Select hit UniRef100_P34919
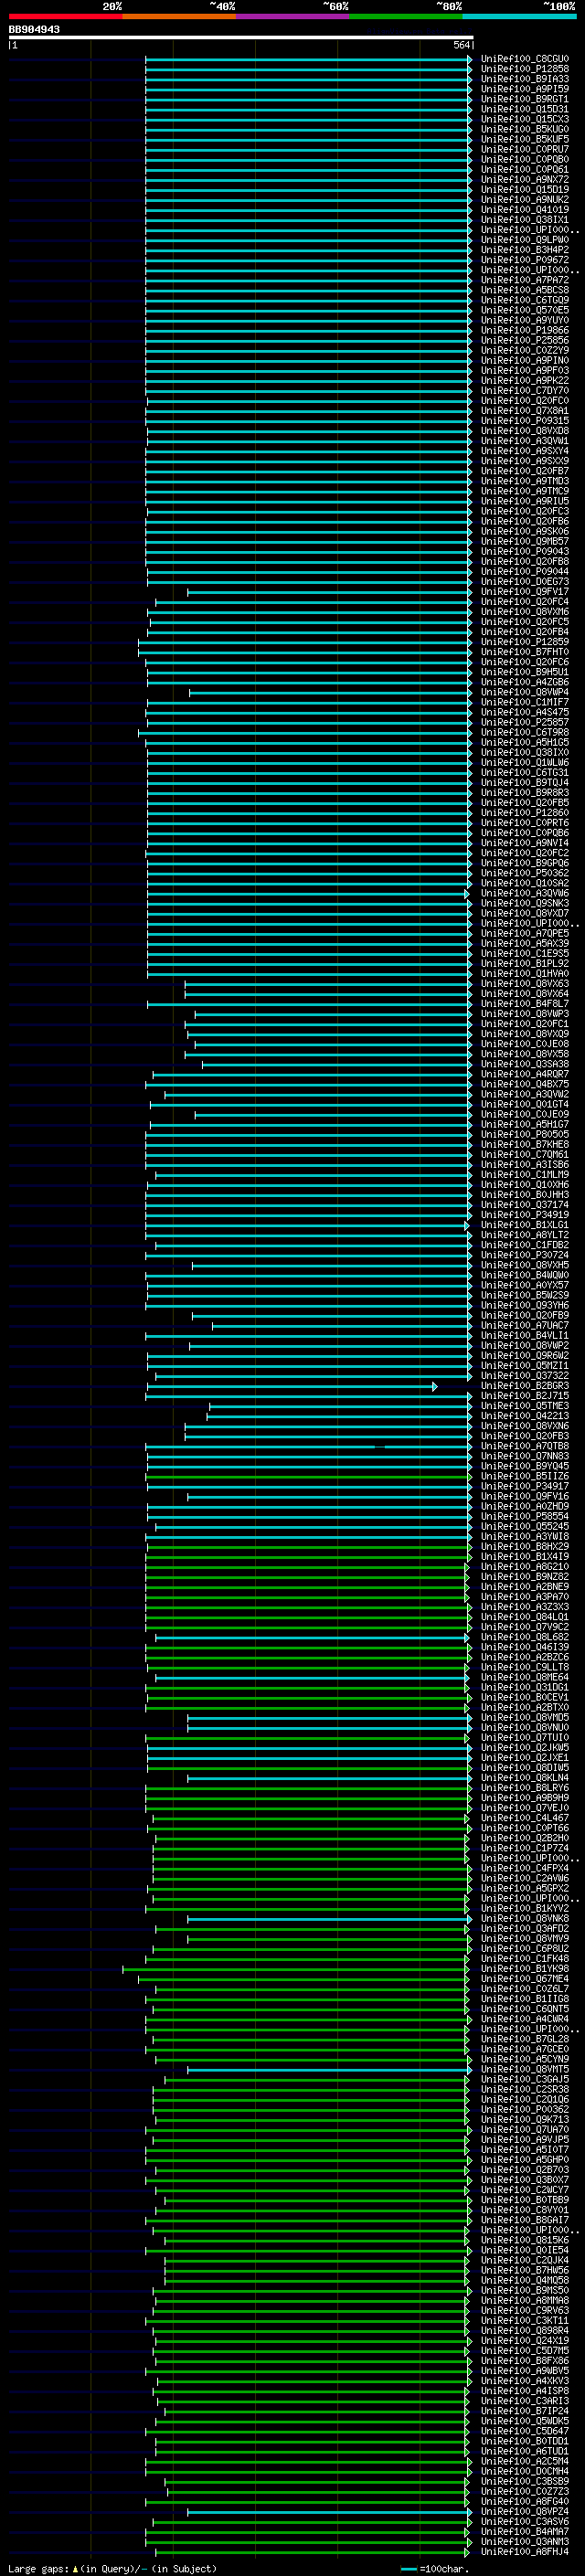 pyautogui.click(x=524, y=1215)
